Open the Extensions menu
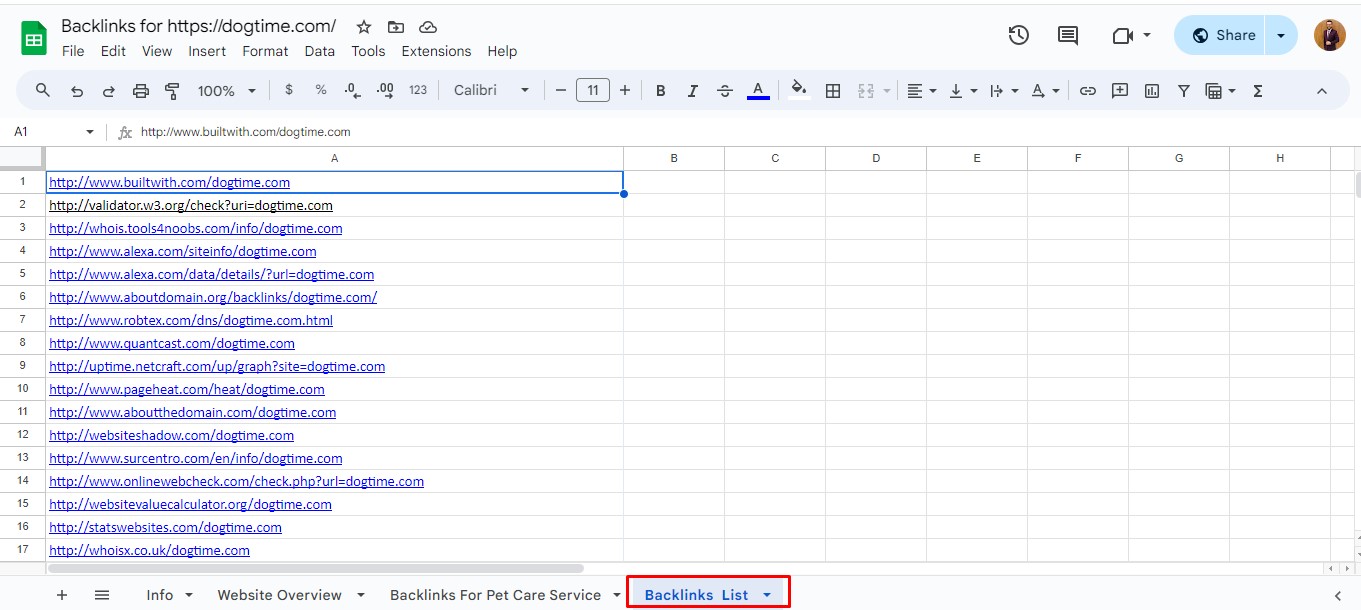This screenshot has width=1361, height=610. (x=436, y=51)
